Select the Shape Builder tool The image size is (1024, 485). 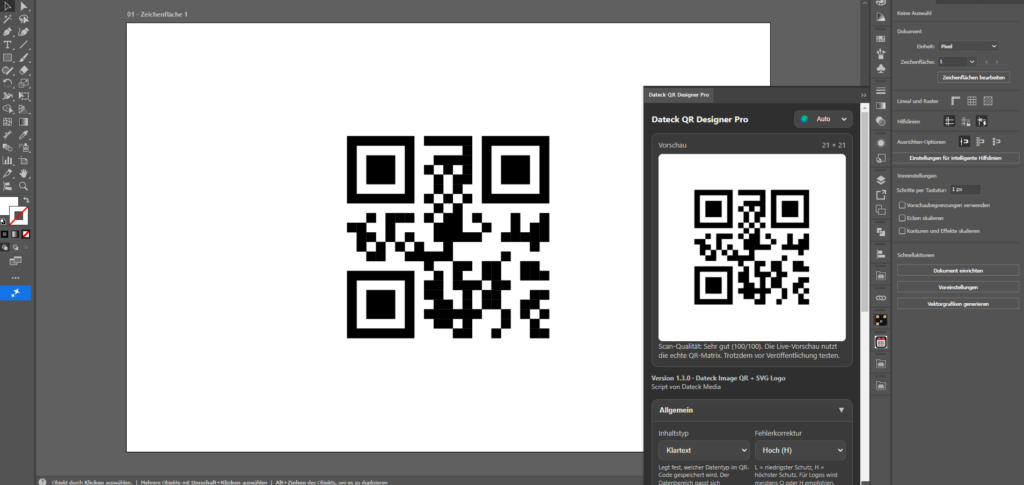[x=8, y=109]
